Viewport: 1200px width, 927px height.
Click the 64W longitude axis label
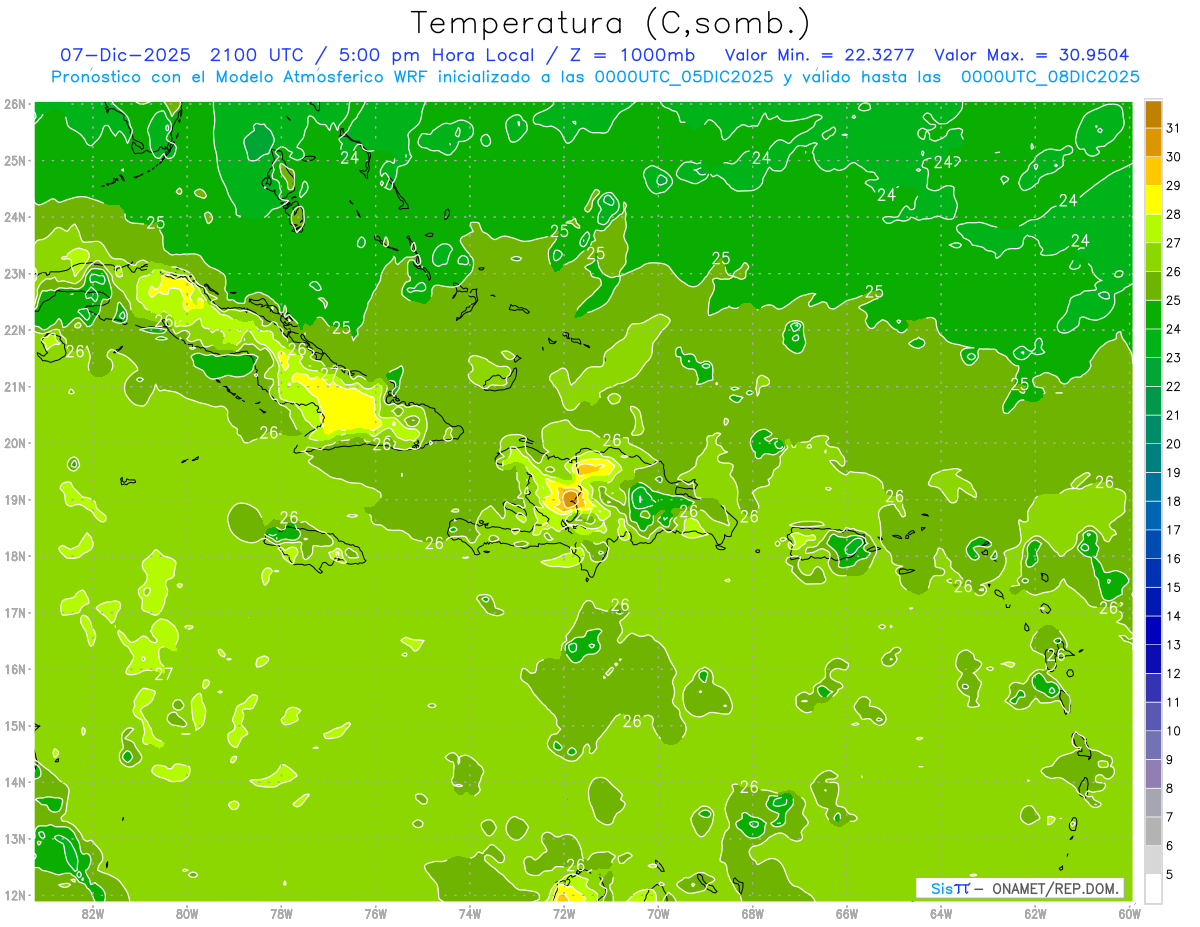[941, 913]
